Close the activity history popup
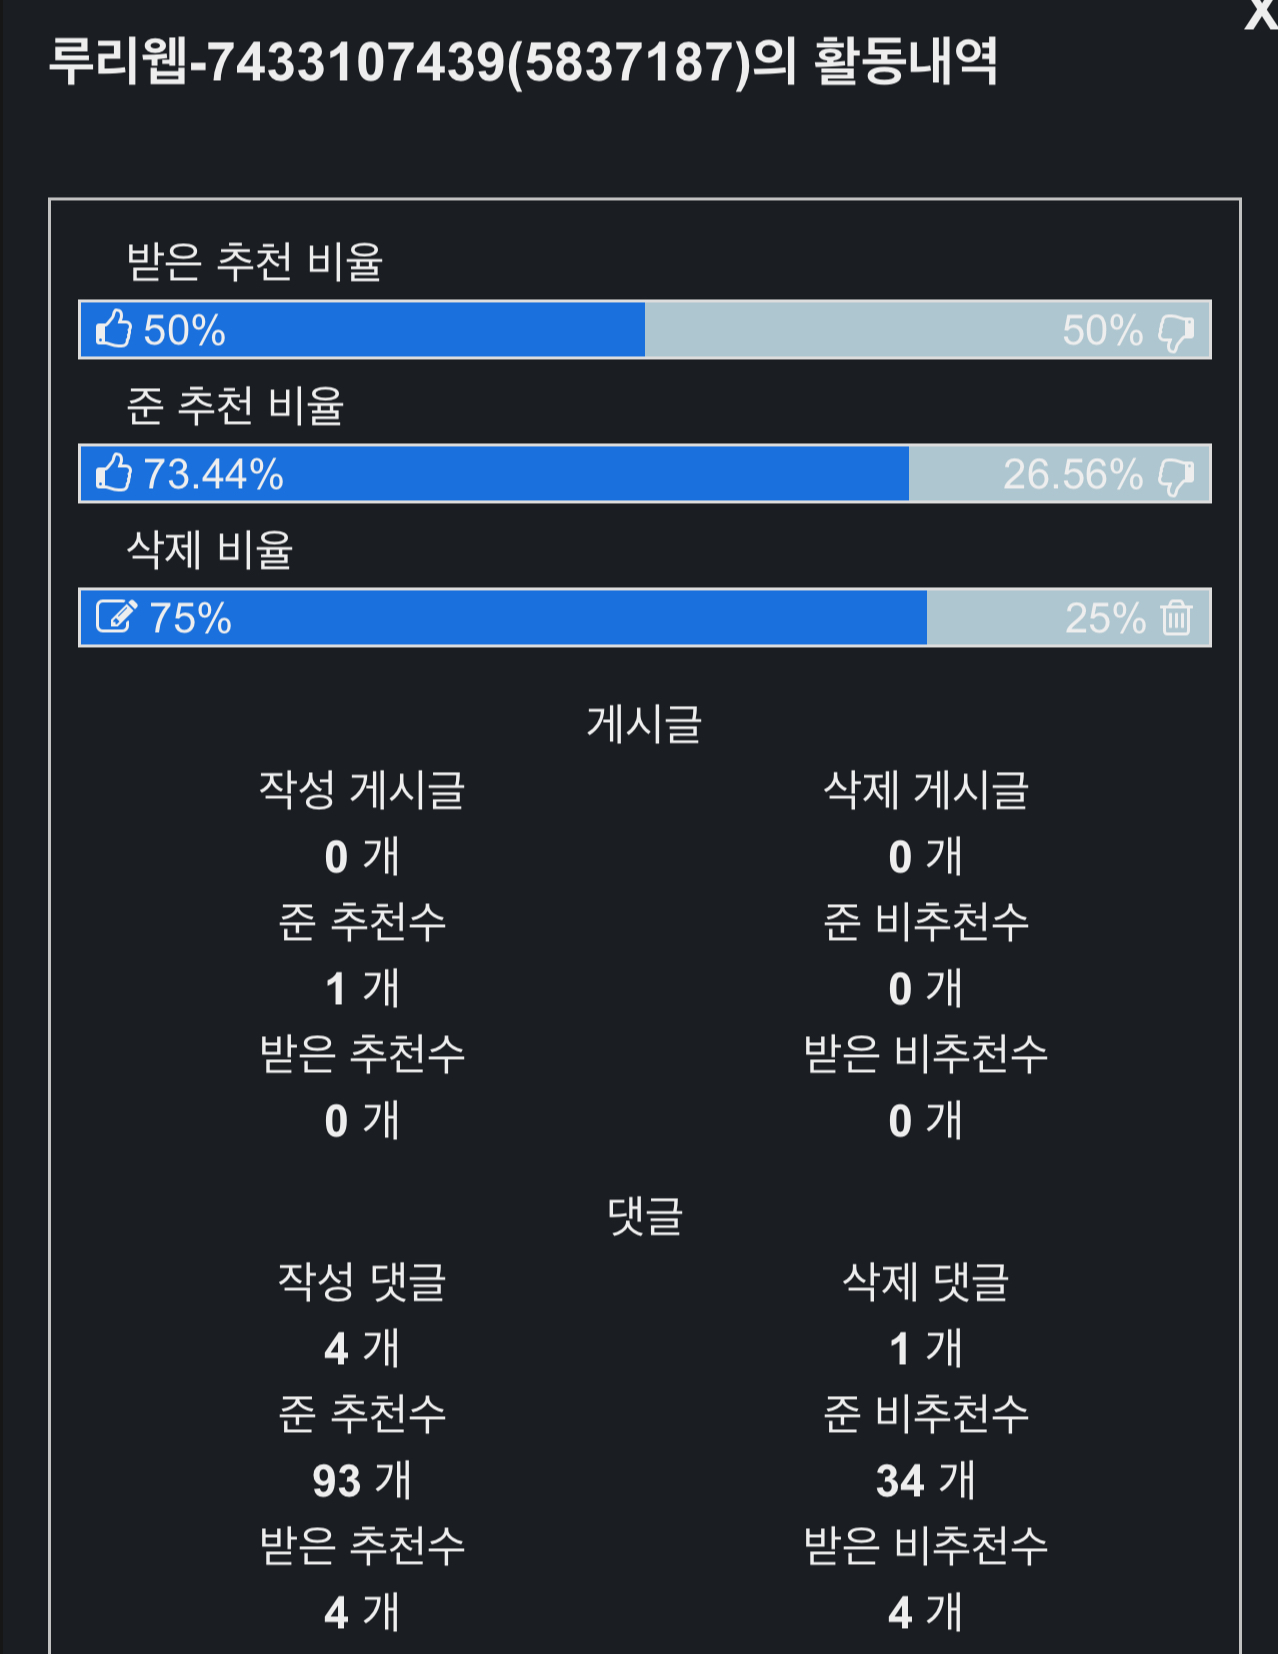This screenshot has height=1654, width=1278. (1261, 14)
